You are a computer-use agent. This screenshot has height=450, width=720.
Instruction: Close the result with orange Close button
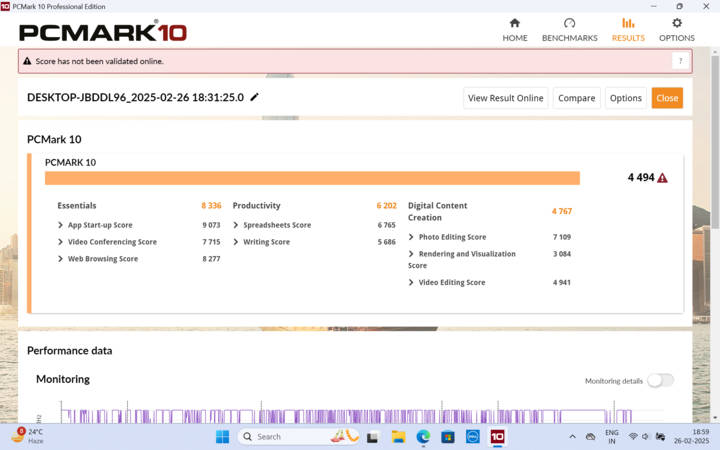(x=667, y=98)
